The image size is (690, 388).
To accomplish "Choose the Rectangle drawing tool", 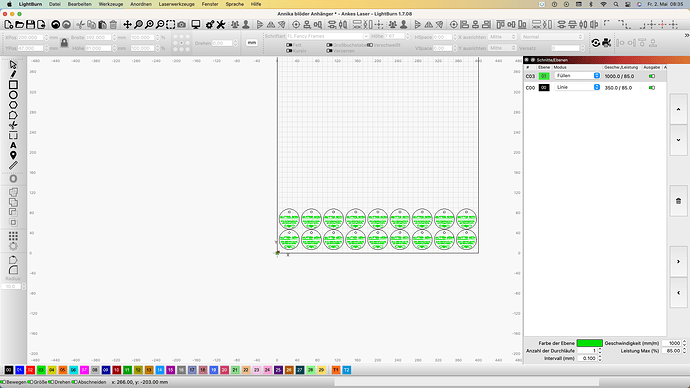I will tap(13, 84).
